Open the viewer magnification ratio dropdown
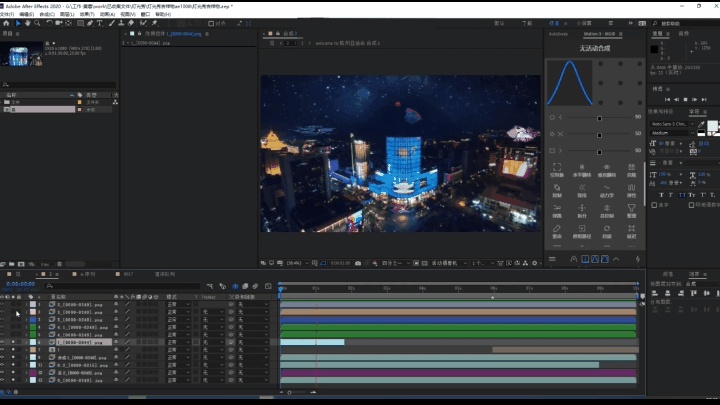 (x=298, y=263)
